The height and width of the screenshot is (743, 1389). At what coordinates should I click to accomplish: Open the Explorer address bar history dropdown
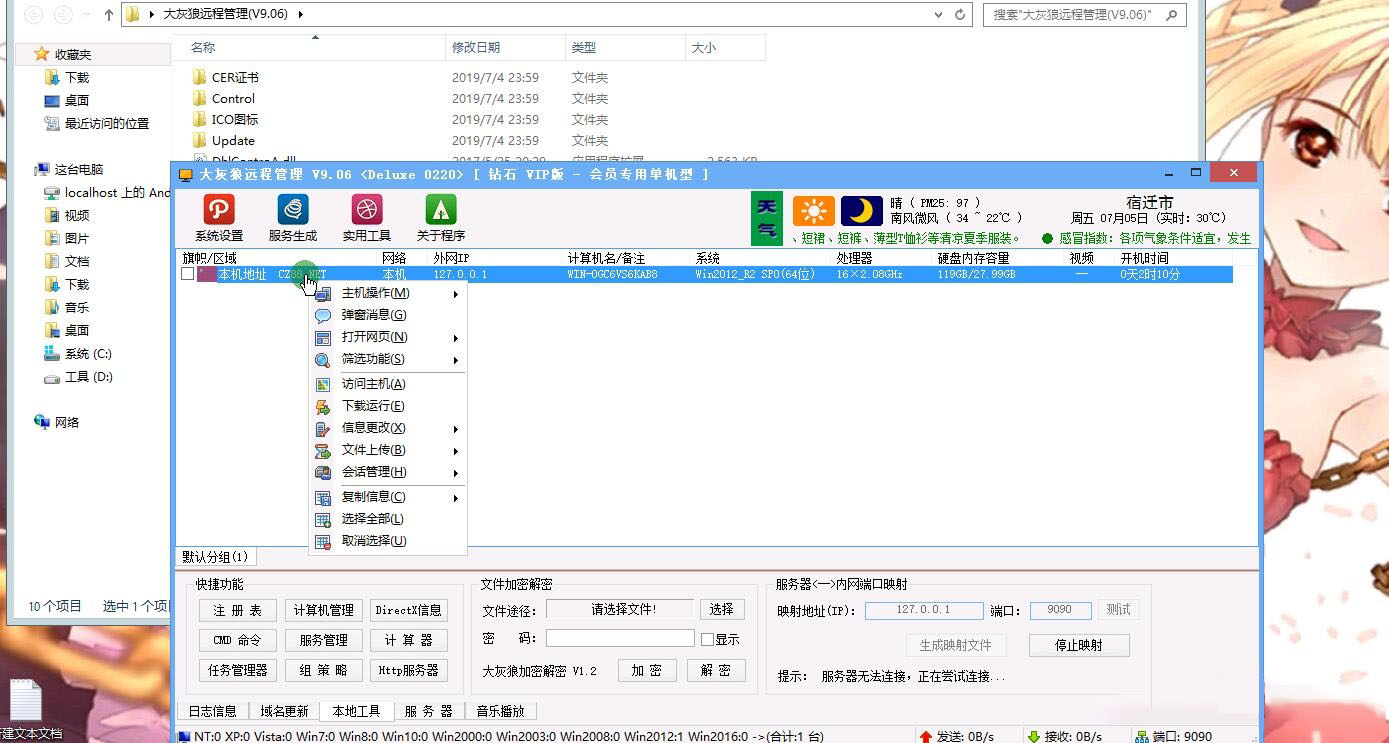click(938, 14)
